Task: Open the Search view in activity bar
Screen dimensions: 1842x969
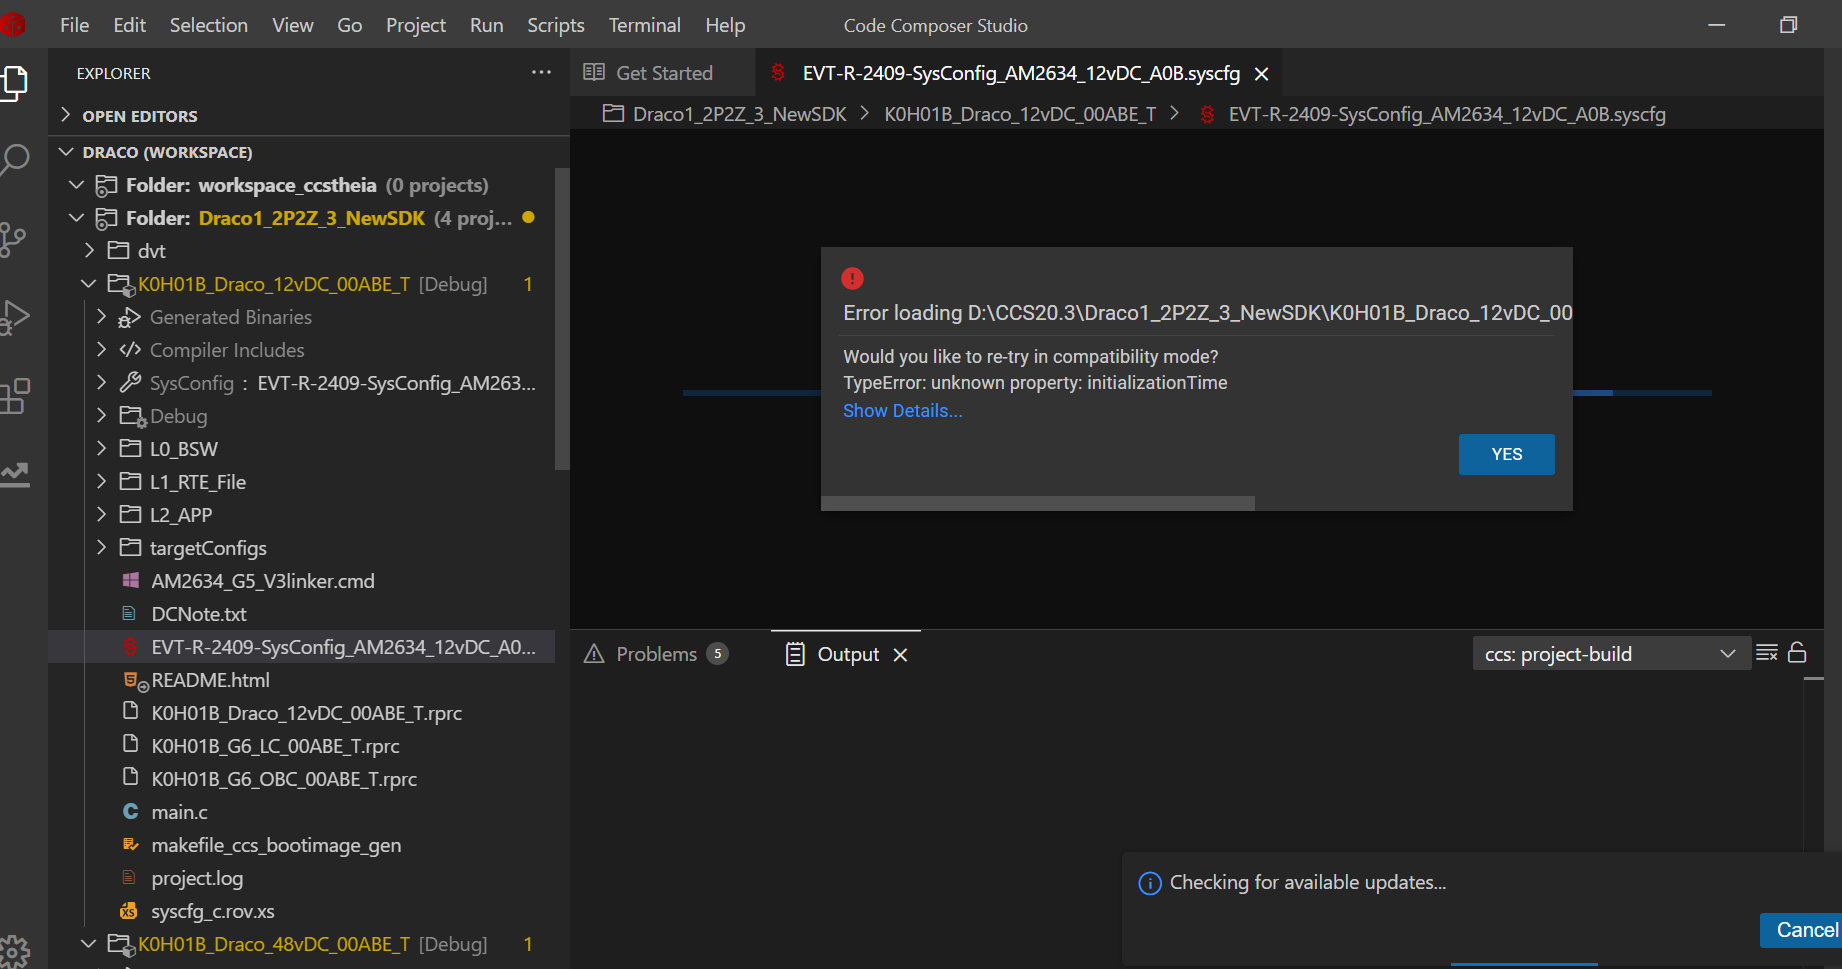Action: coord(14,160)
